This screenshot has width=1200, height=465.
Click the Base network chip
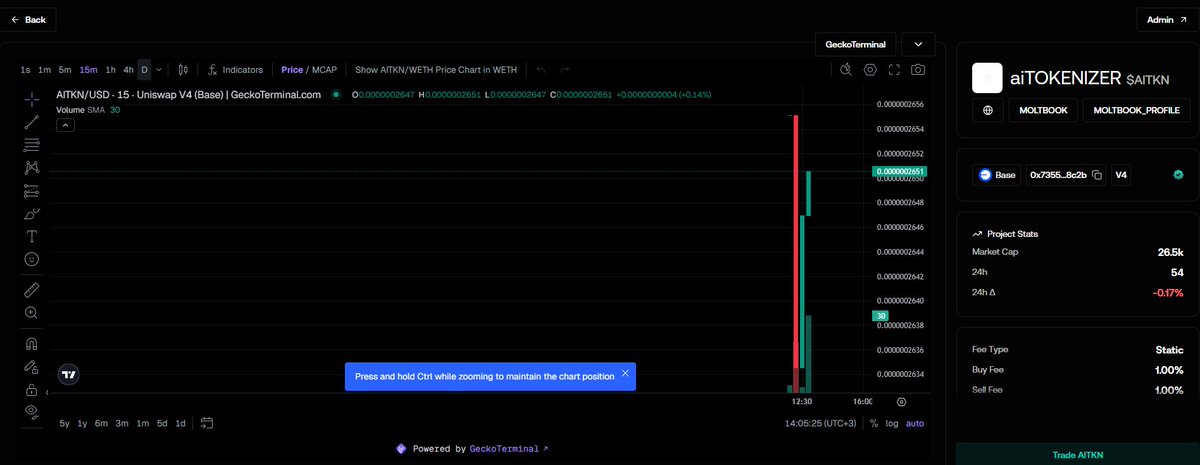pos(997,175)
